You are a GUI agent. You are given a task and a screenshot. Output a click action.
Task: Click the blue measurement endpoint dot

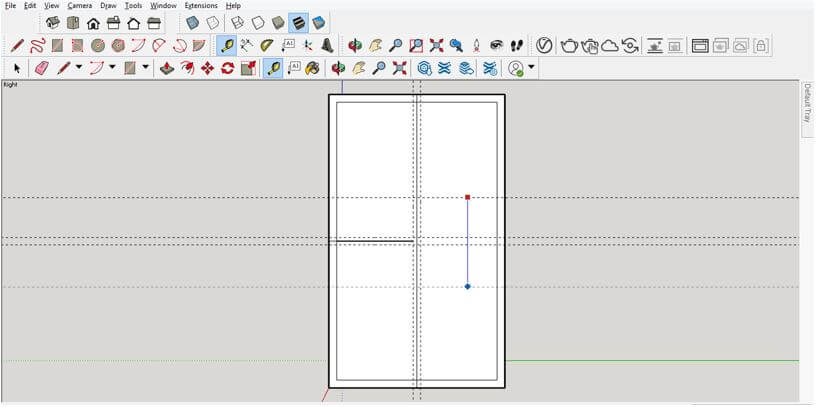tap(467, 286)
